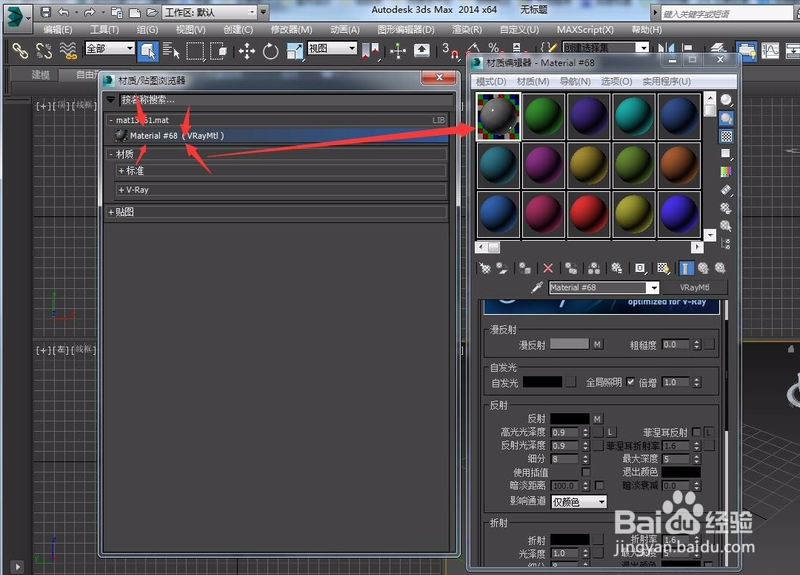800x575 pixels.
Task: Click the Select and Link tool icon
Action: 20,51
